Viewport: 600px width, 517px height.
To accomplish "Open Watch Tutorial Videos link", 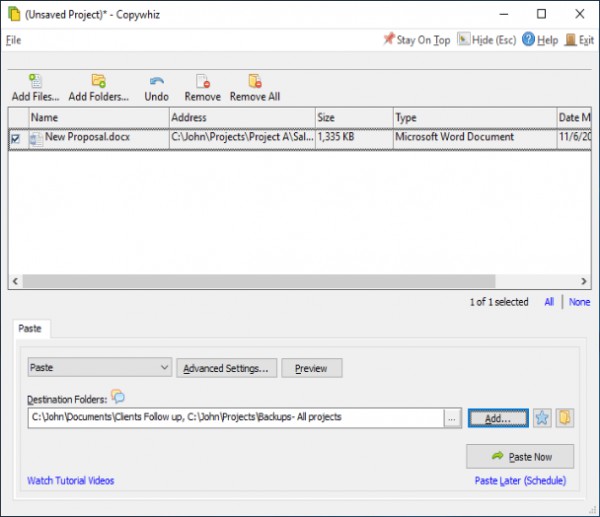I will pos(70,481).
